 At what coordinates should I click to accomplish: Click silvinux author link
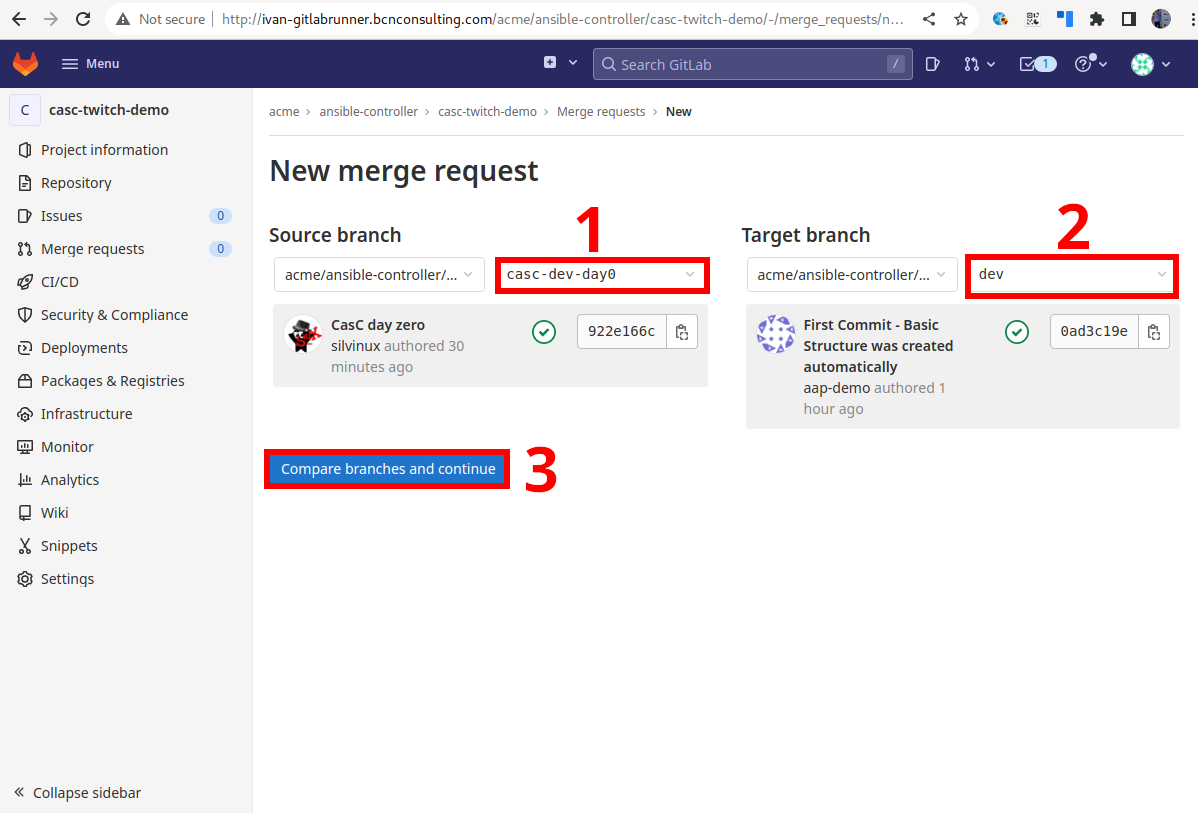(x=355, y=345)
